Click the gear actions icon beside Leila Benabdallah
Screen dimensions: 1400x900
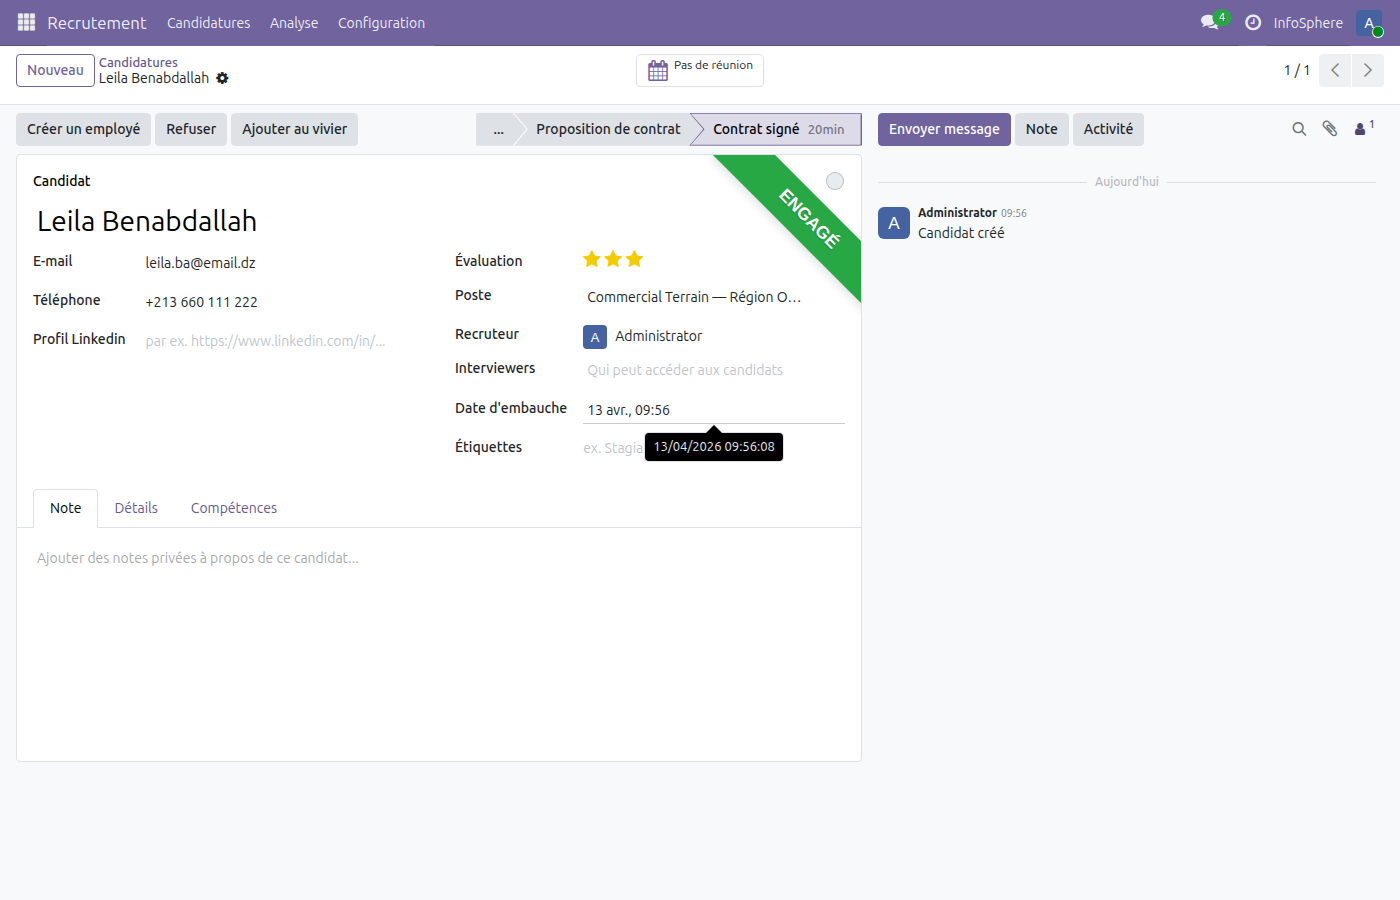tap(223, 78)
